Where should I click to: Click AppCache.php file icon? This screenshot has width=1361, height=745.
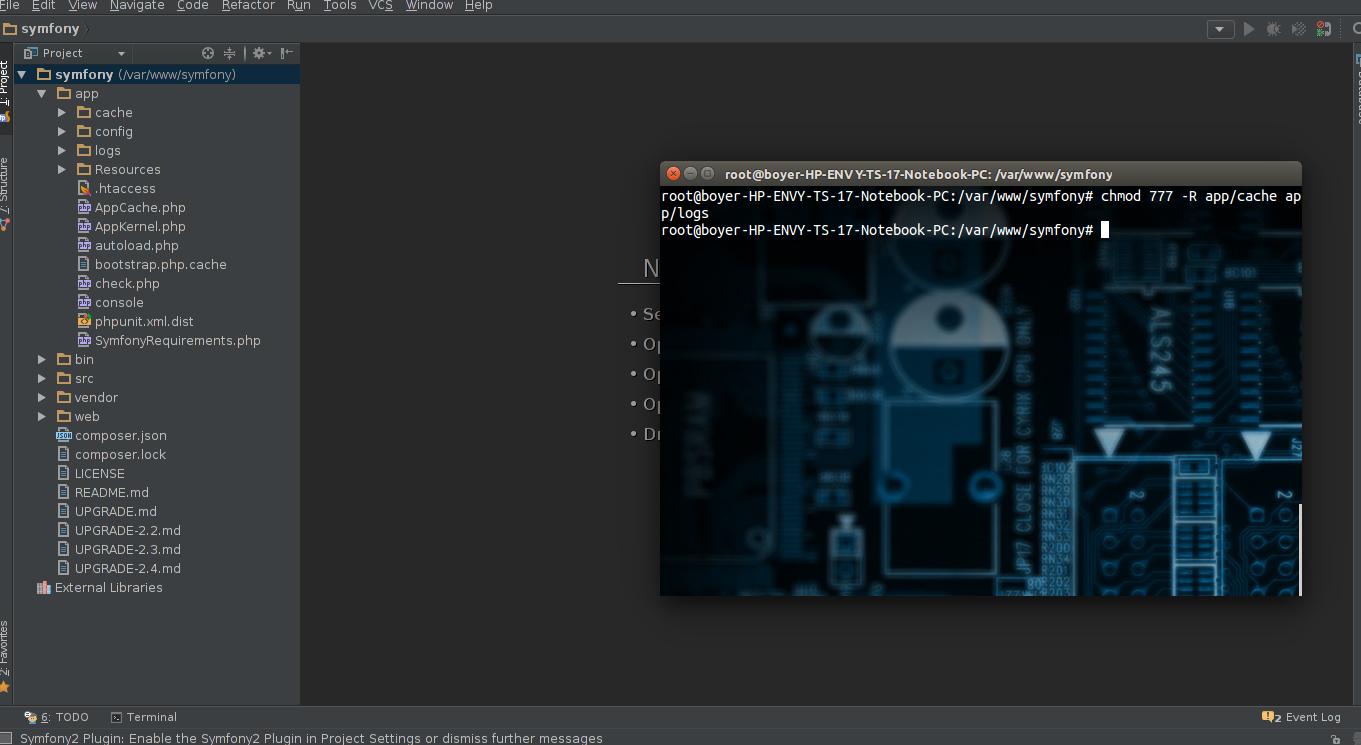[85, 207]
